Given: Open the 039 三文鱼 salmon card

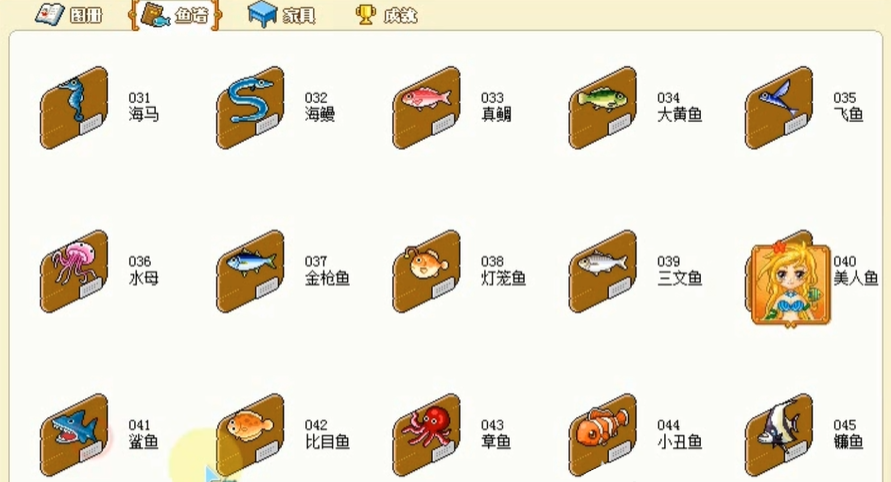Looking at the screenshot, I should coord(602,271).
